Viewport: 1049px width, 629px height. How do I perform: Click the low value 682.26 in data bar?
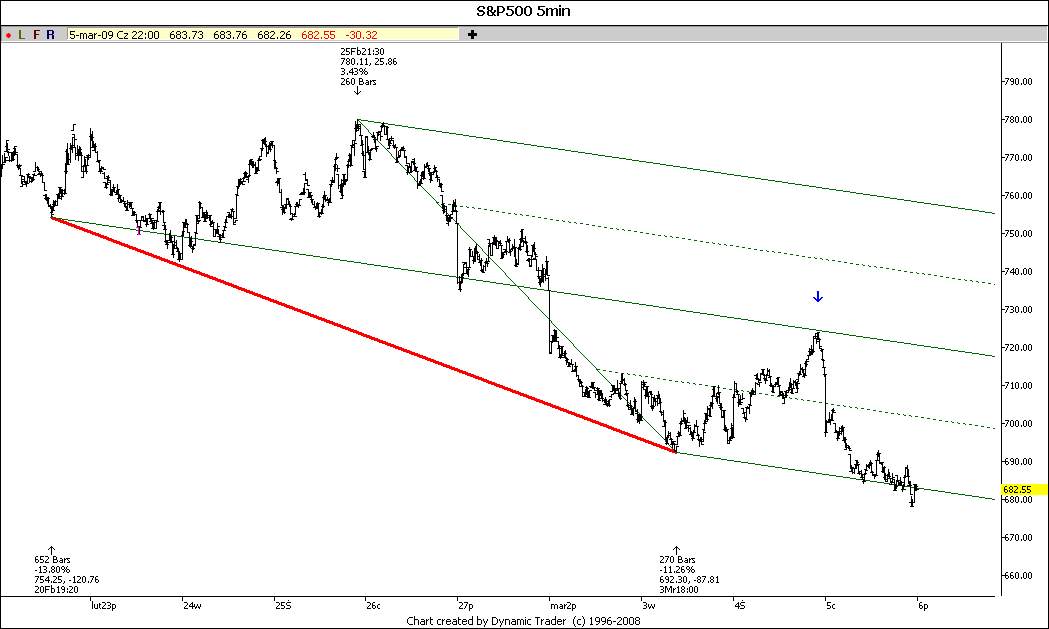pos(274,35)
